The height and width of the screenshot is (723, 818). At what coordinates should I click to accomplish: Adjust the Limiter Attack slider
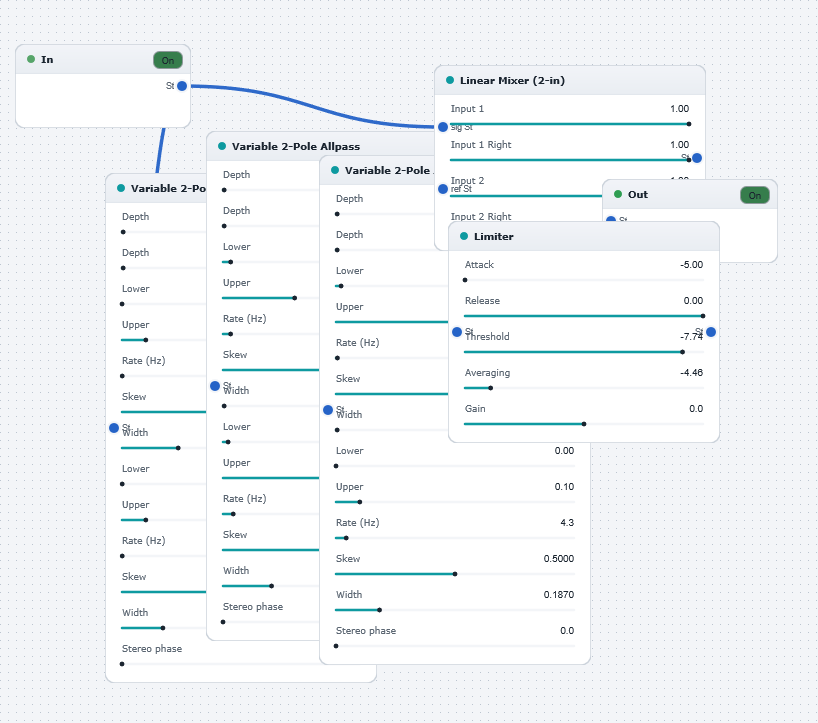point(584,280)
